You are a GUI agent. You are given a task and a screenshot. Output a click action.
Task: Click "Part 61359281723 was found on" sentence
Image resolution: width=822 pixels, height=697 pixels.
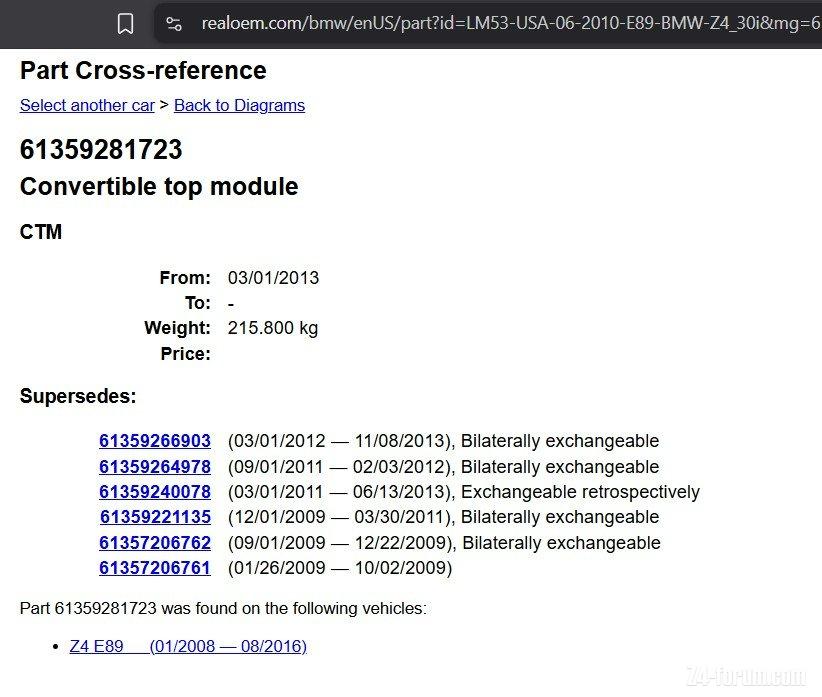pos(223,608)
